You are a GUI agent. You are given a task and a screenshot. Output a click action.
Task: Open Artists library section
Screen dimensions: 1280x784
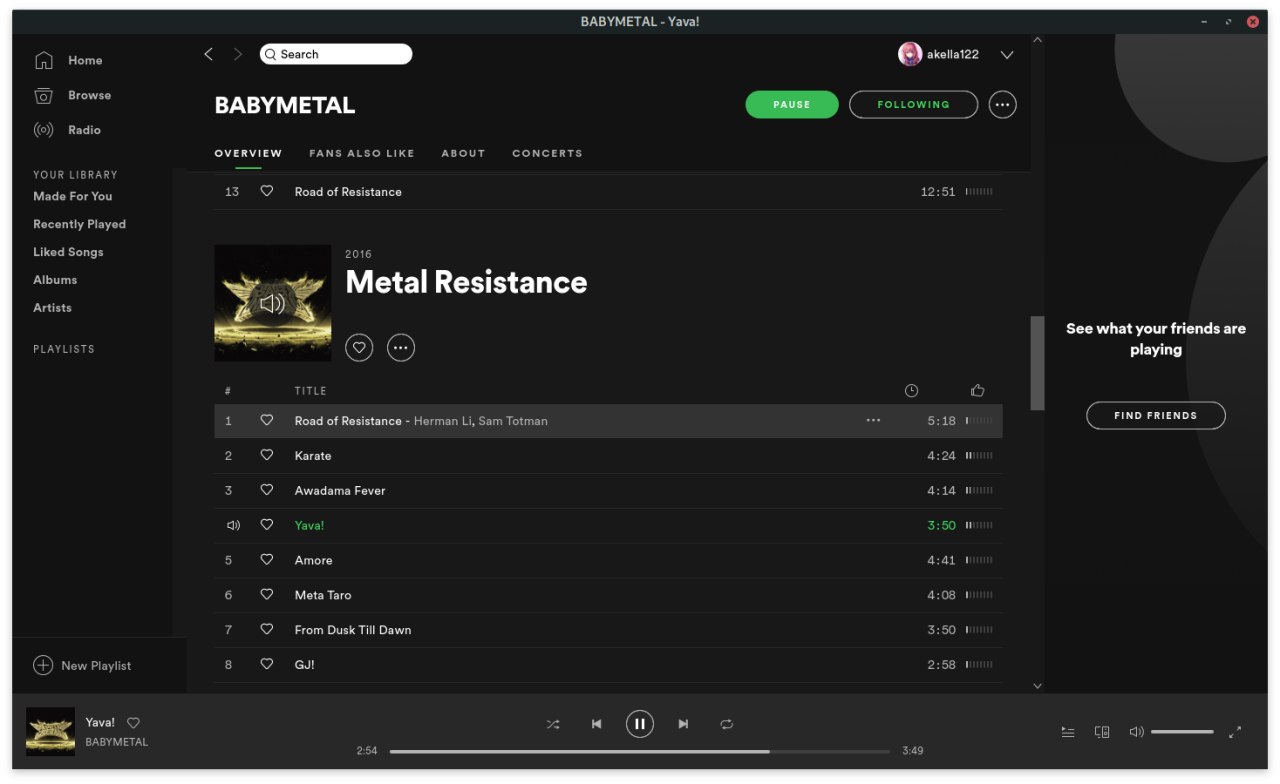pyautogui.click(x=53, y=309)
